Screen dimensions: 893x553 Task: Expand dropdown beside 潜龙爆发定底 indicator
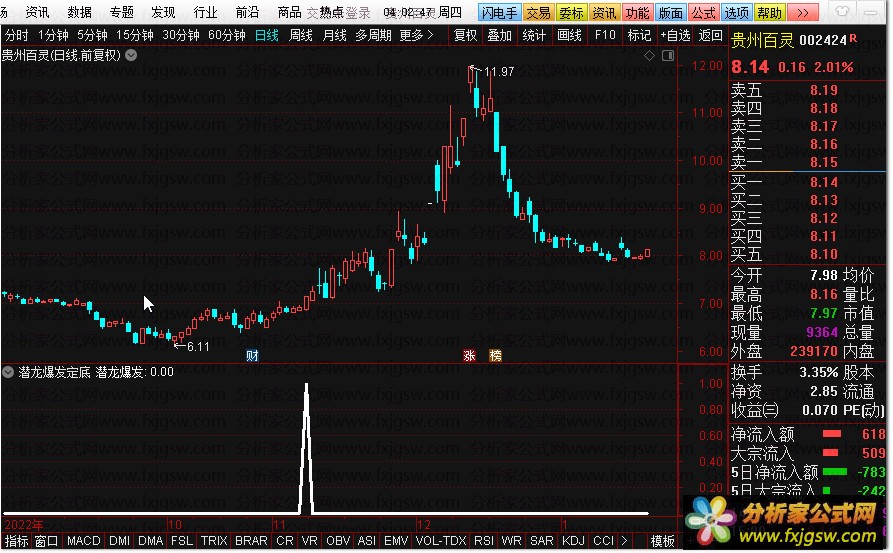(x=8, y=372)
